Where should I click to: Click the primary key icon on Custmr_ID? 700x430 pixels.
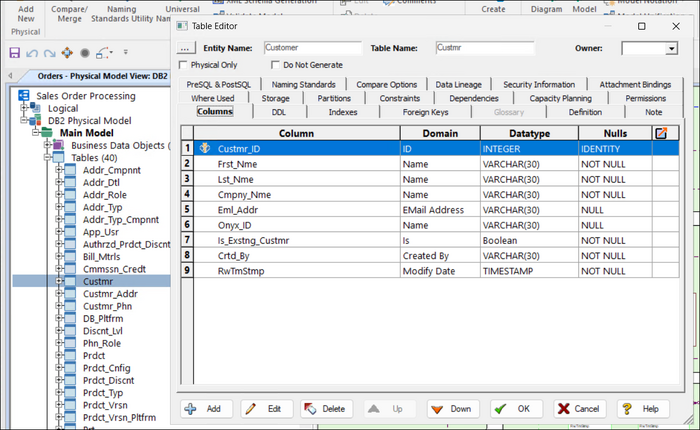pyautogui.click(x=205, y=148)
